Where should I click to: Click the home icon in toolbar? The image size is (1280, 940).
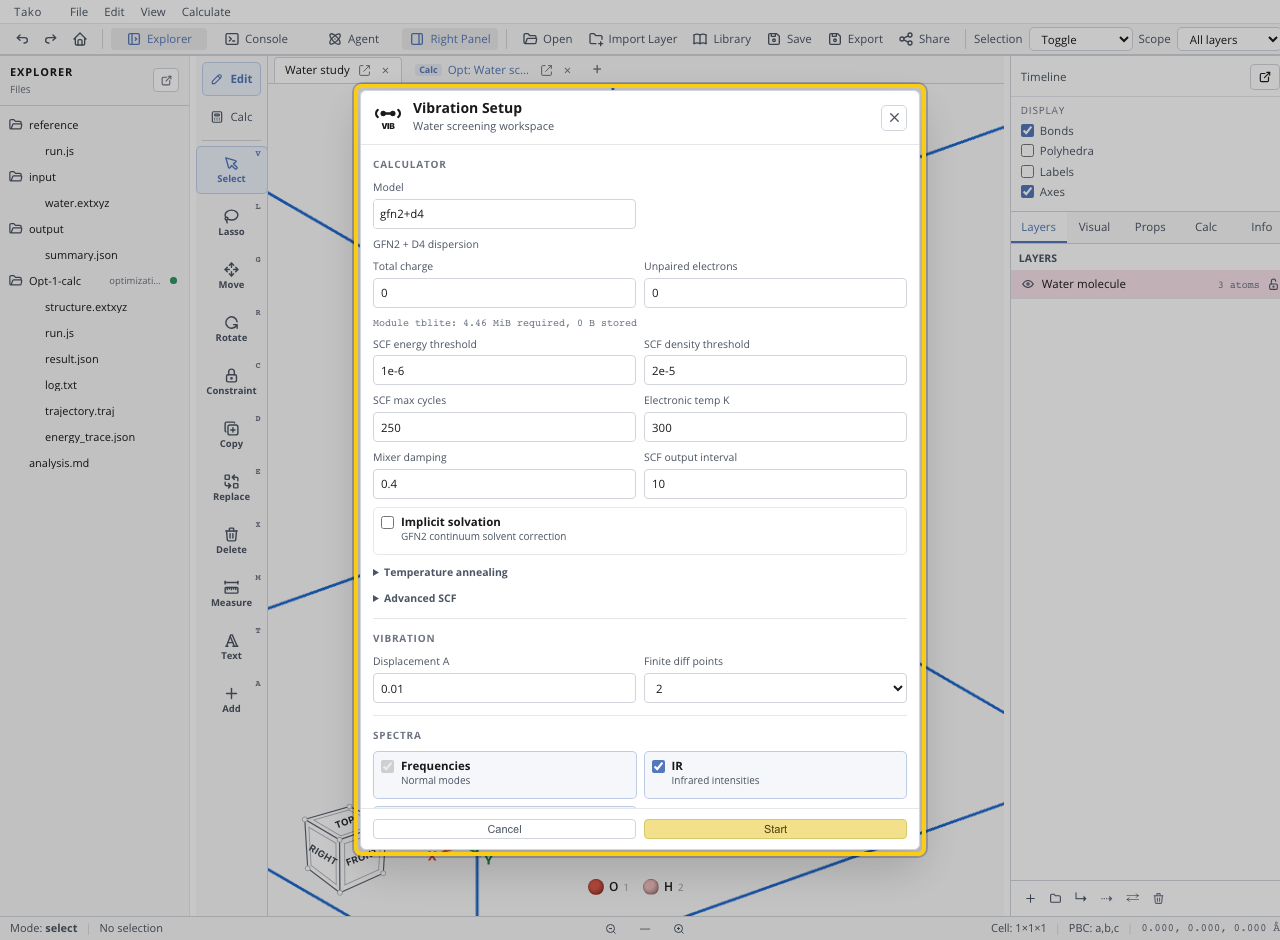[80, 39]
